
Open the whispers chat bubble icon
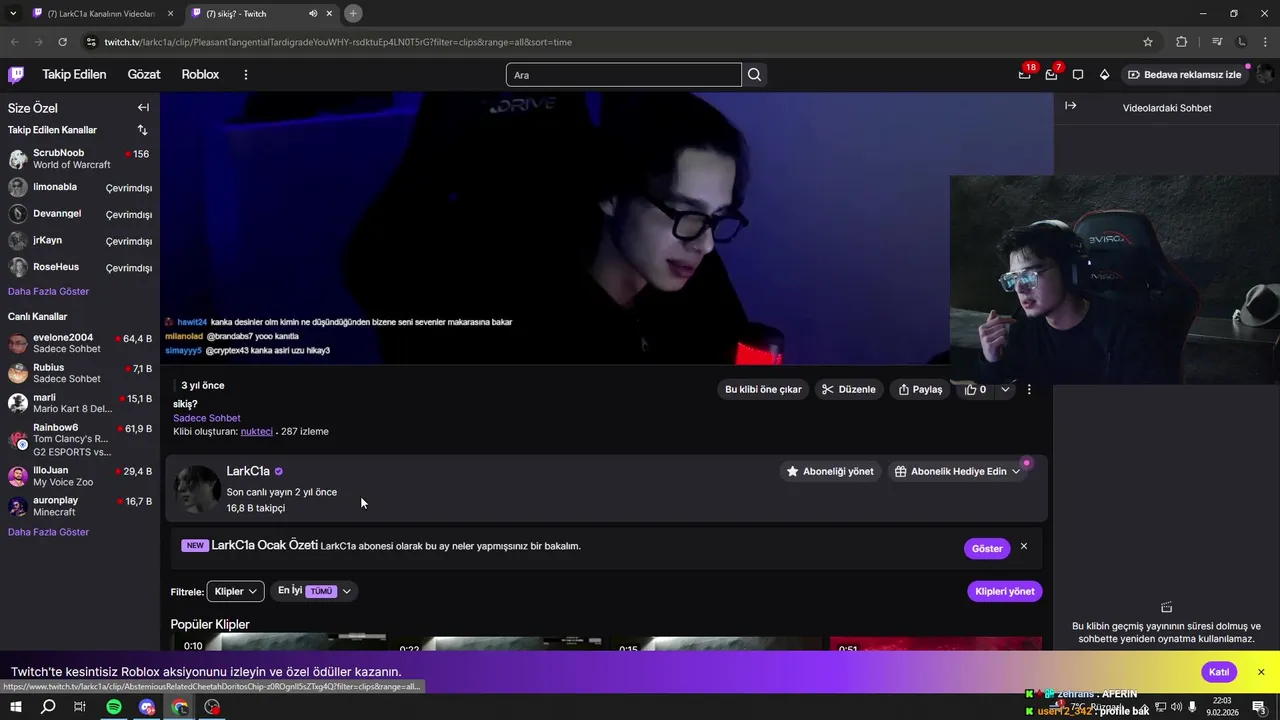1078,75
